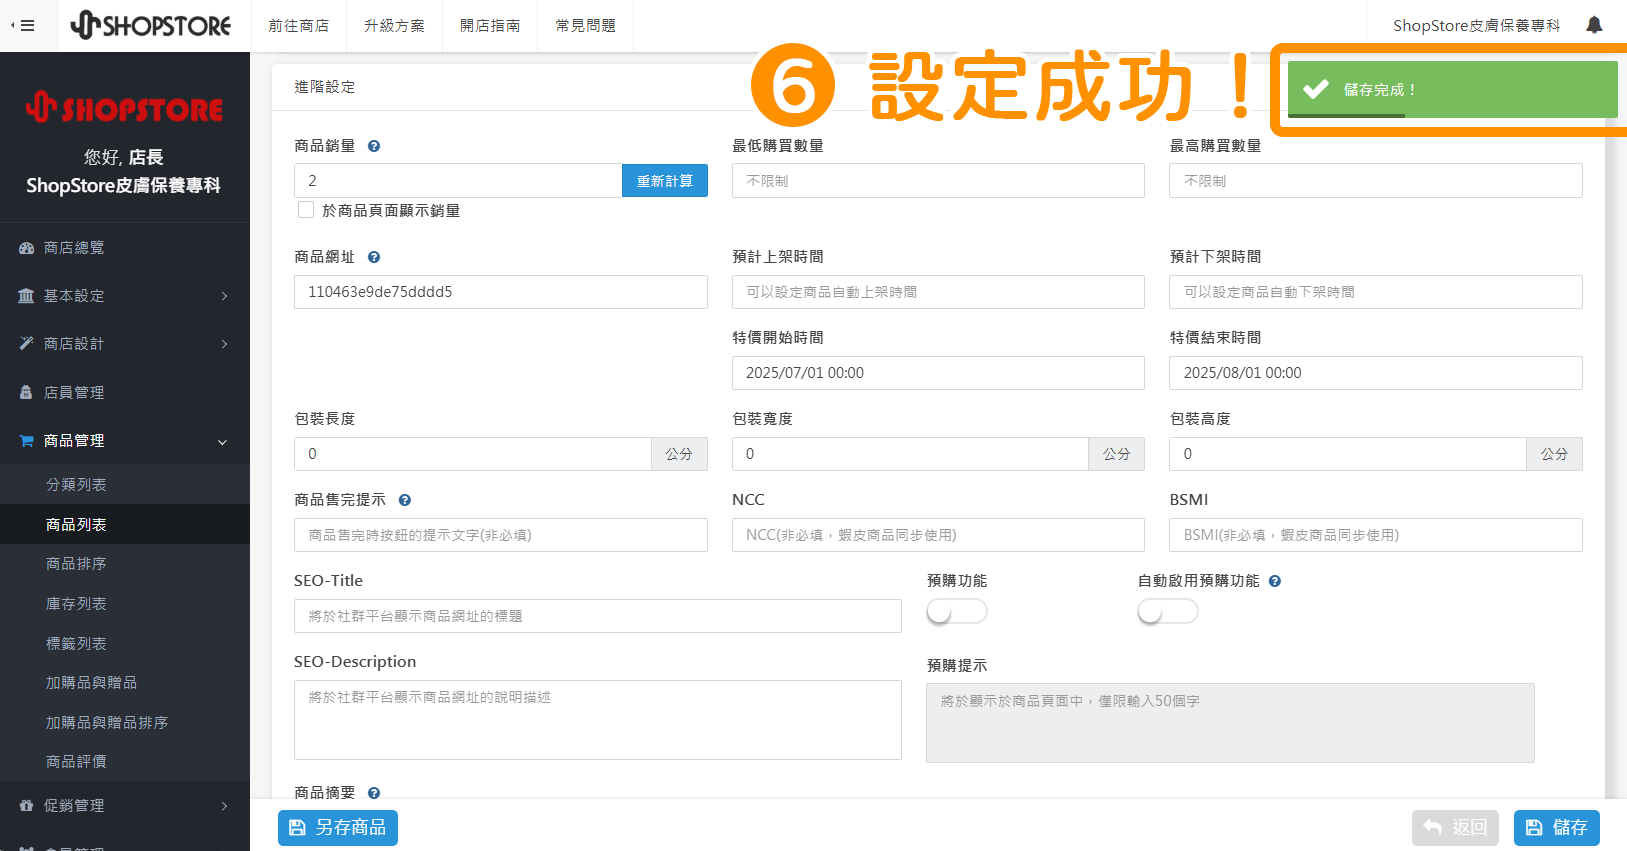Open 店員管理 in sidebar
This screenshot has height=851, width=1627.
(125, 393)
